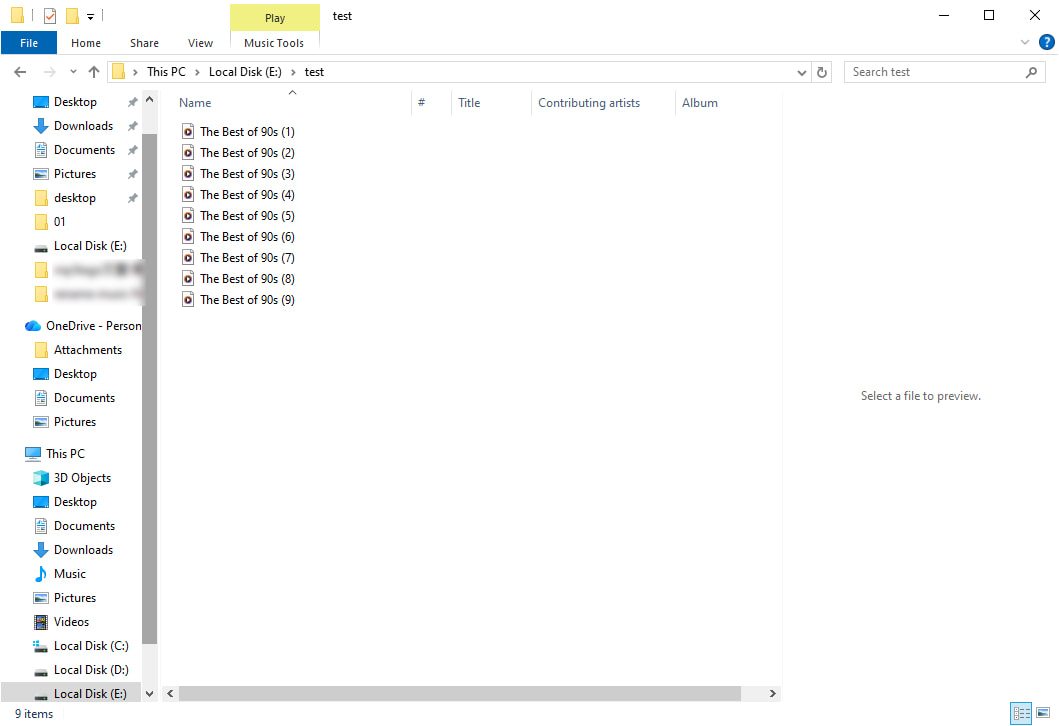Click the Name column header
This screenshot has width=1059, height=726.
195,103
